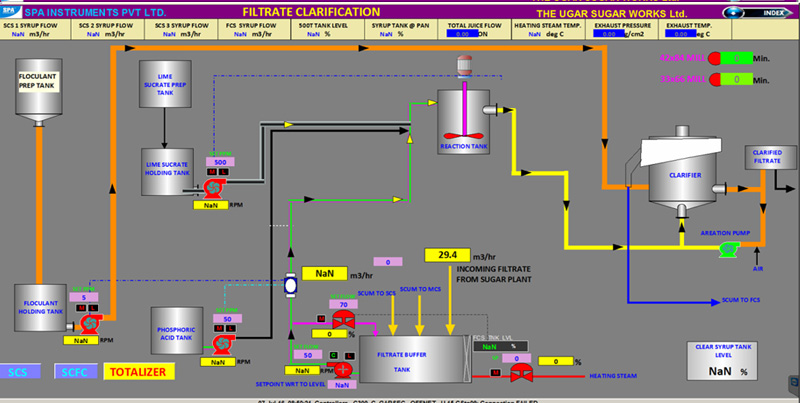800x403 pixels.
Task: Toggle C mode on filtrate buffer pump
Action: pos(334,356)
